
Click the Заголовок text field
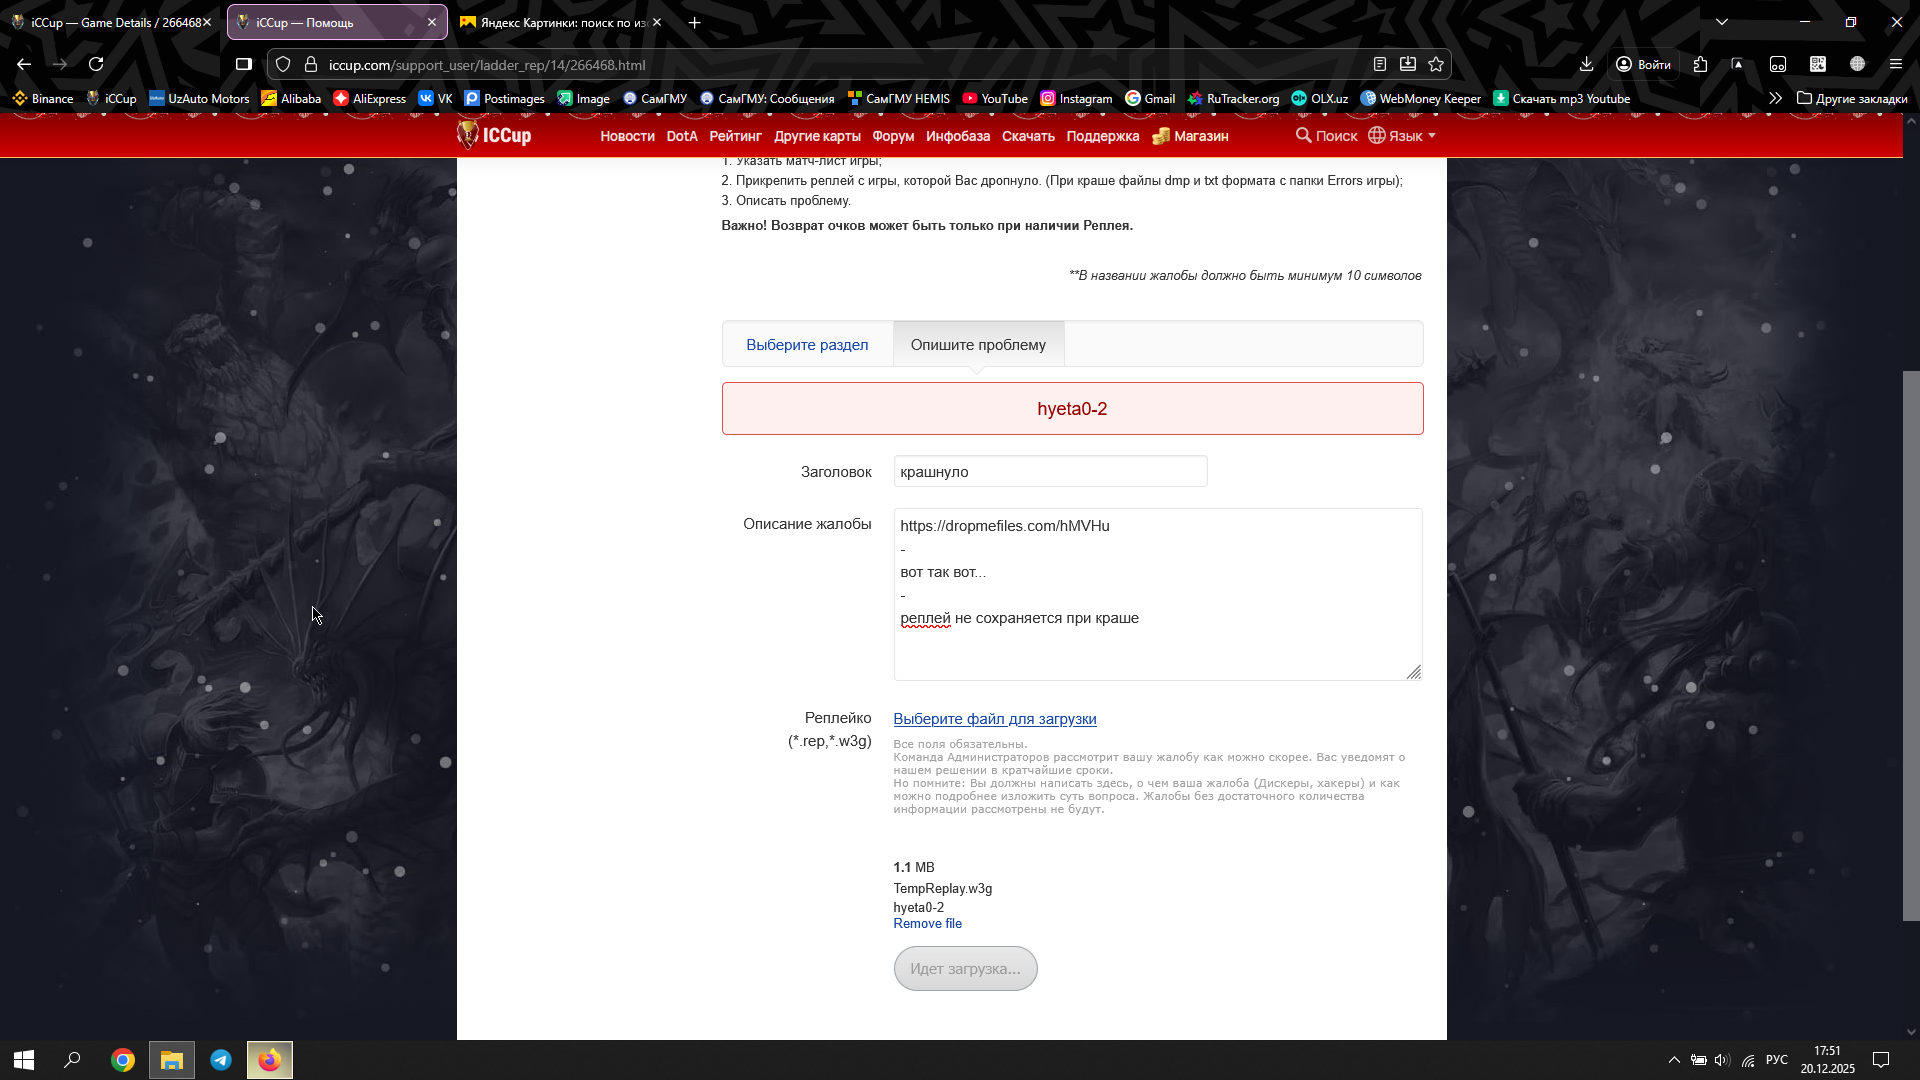1050,472
